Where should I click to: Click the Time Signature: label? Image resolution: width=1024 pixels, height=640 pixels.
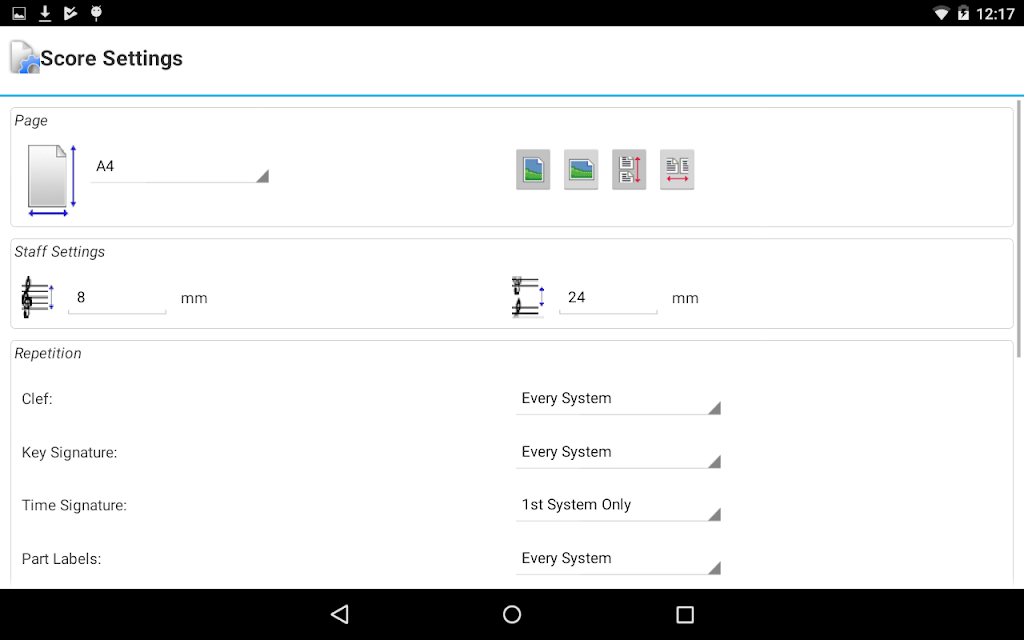click(74, 505)
